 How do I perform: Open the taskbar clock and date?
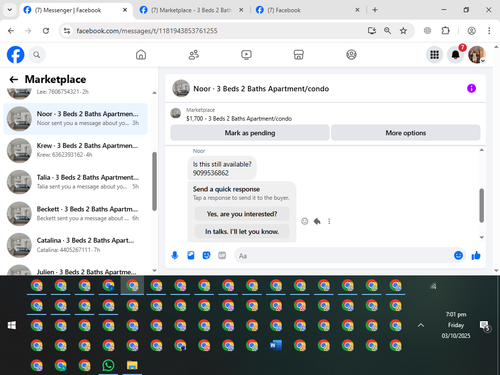coord(456,325)
